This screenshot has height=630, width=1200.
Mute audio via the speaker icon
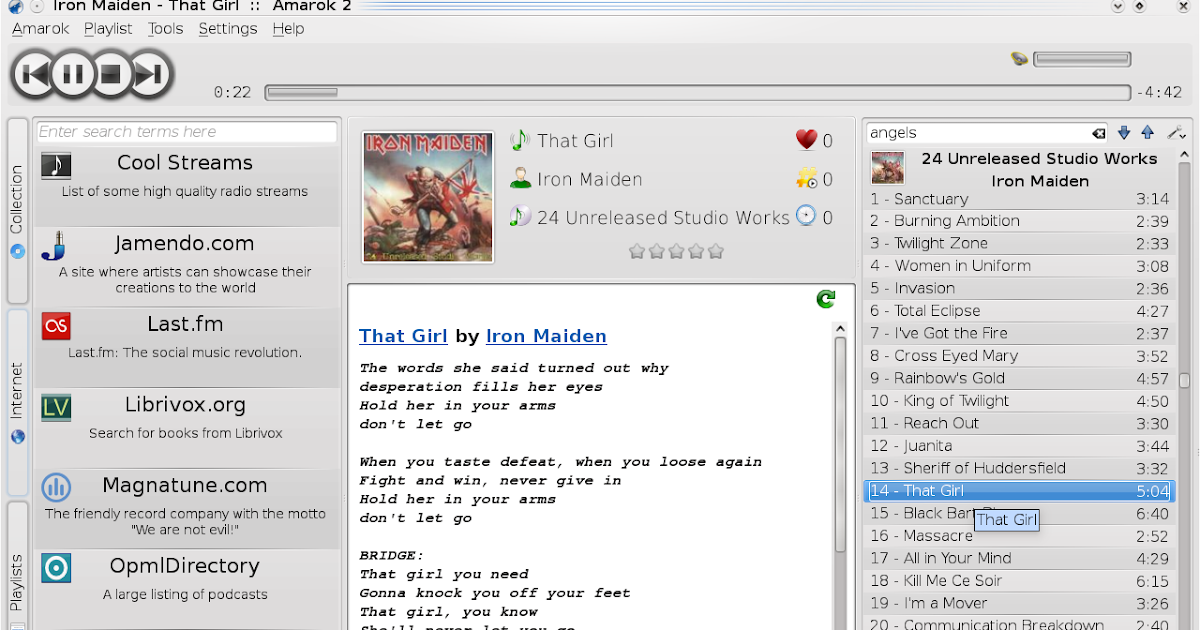click(x=1019, y=58)
